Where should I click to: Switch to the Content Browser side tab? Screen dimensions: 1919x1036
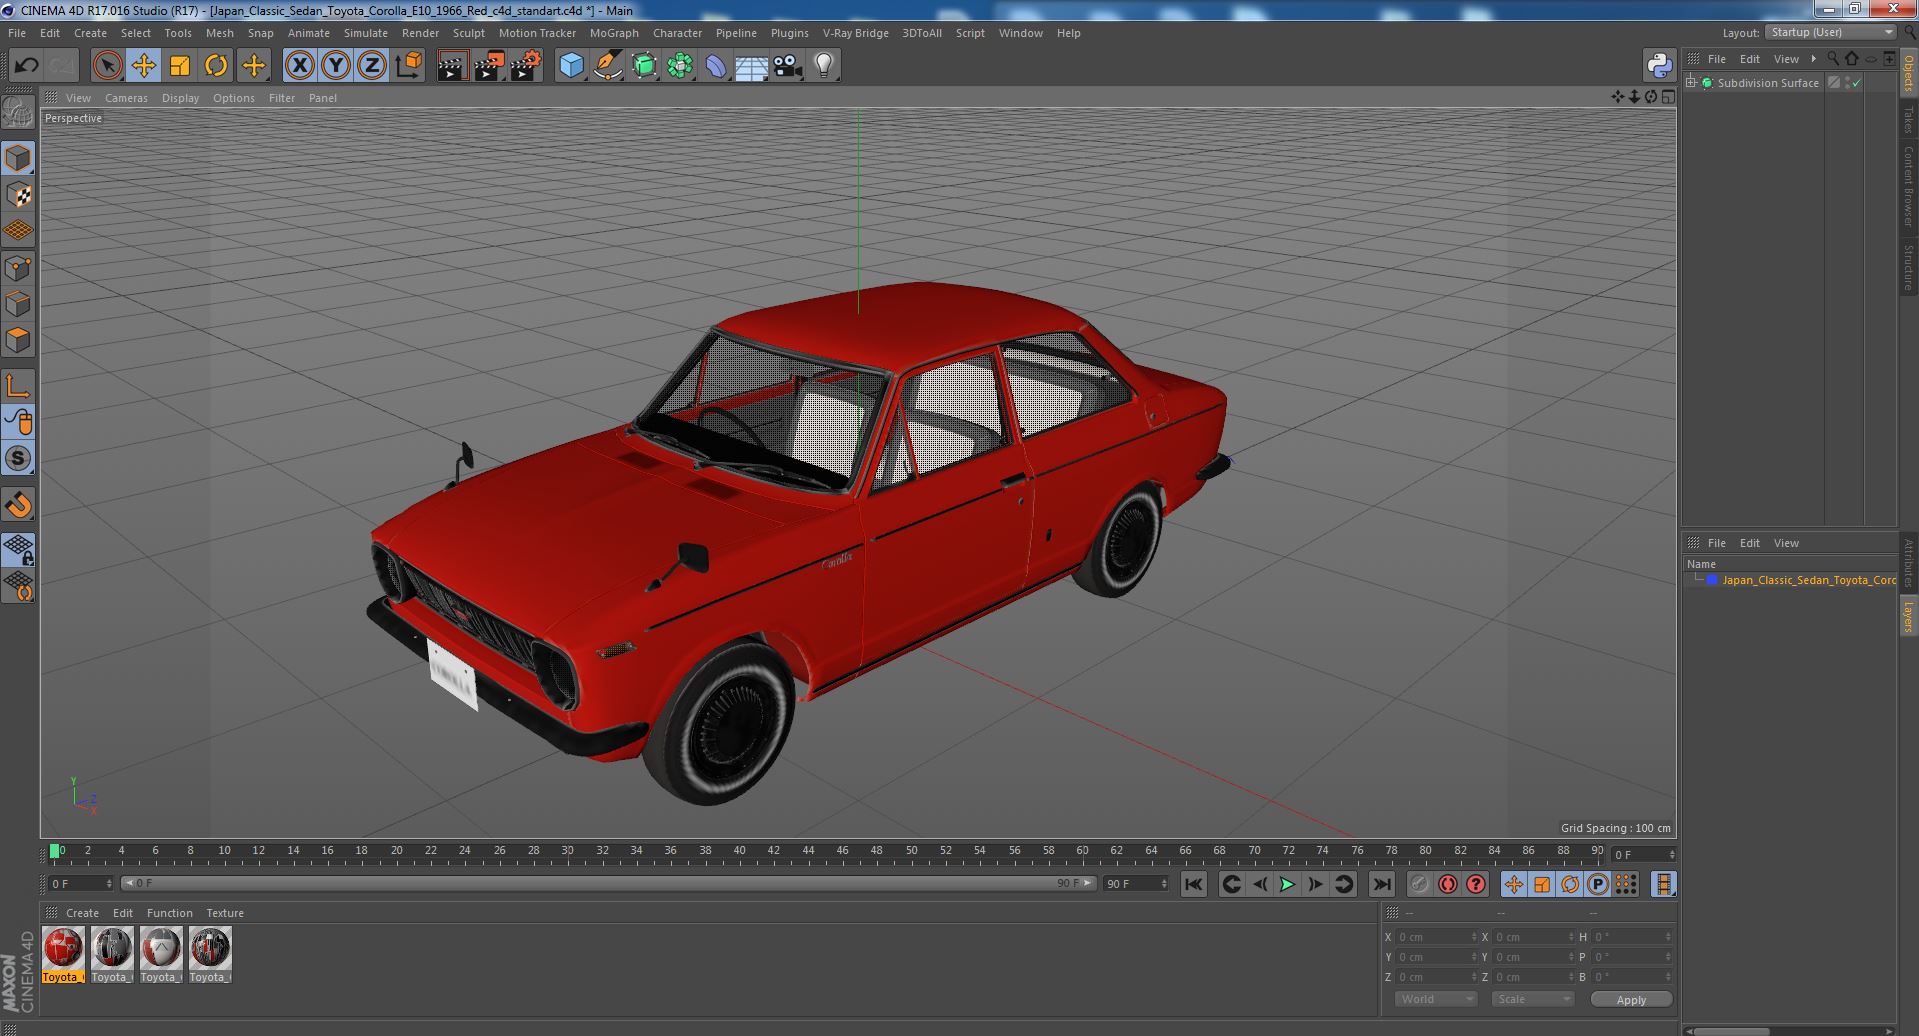[1908, 186]
